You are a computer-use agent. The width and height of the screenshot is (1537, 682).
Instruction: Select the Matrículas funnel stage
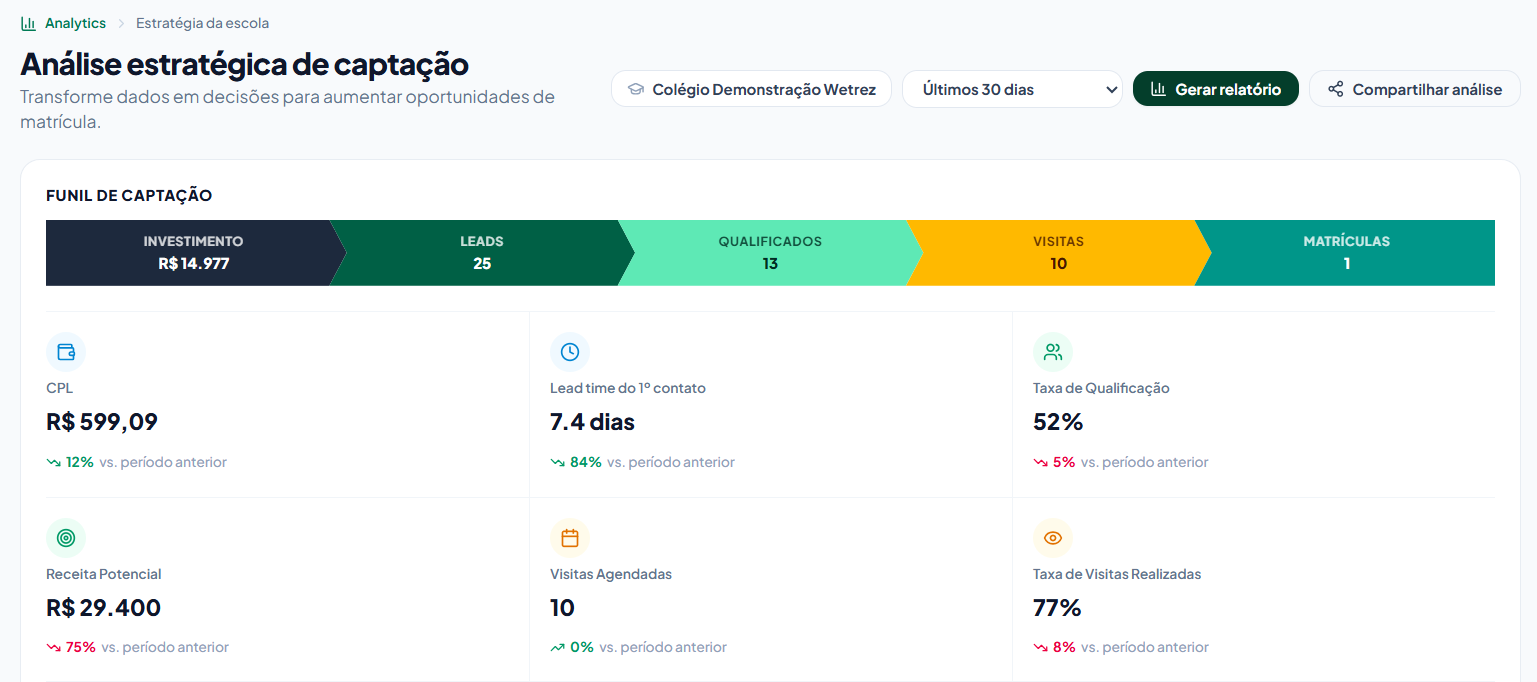point(1346,253)
